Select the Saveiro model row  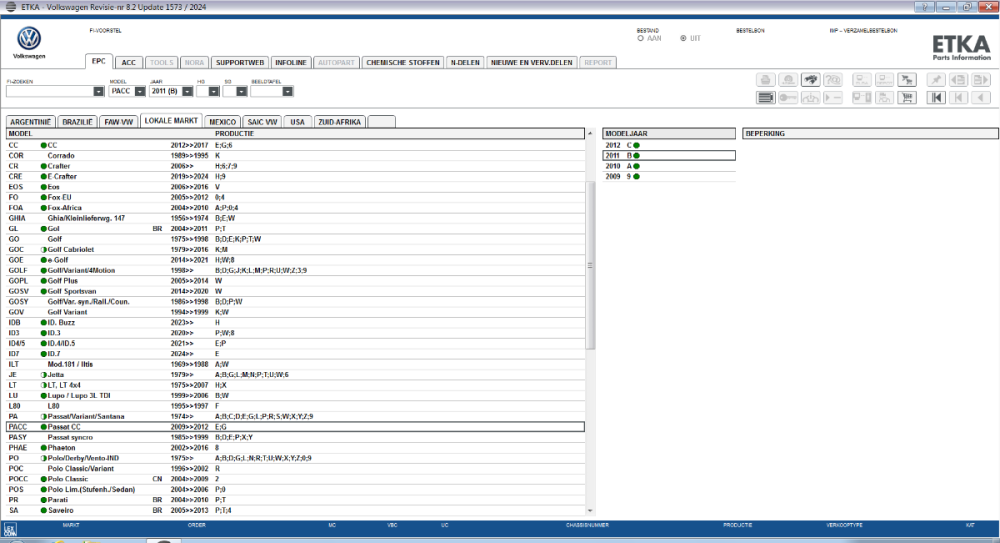click(295, 510)
